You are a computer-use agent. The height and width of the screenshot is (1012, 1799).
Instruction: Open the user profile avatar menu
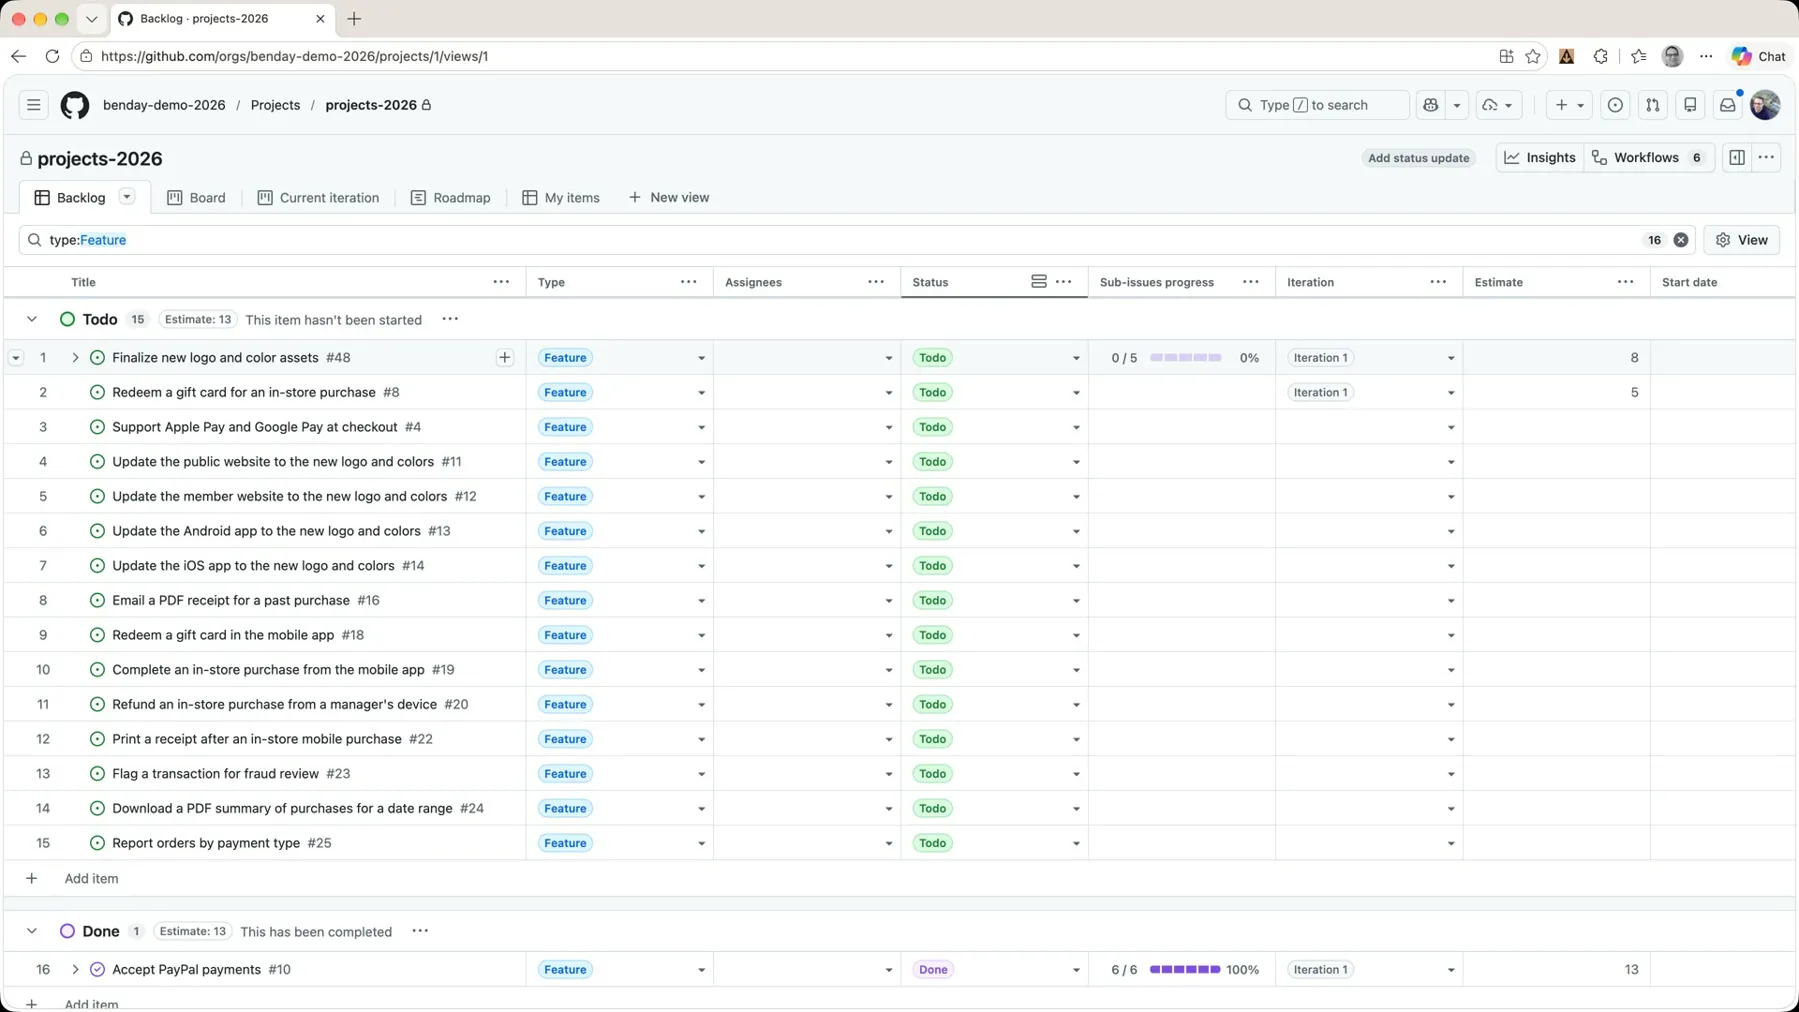[x=1765, y=105]
